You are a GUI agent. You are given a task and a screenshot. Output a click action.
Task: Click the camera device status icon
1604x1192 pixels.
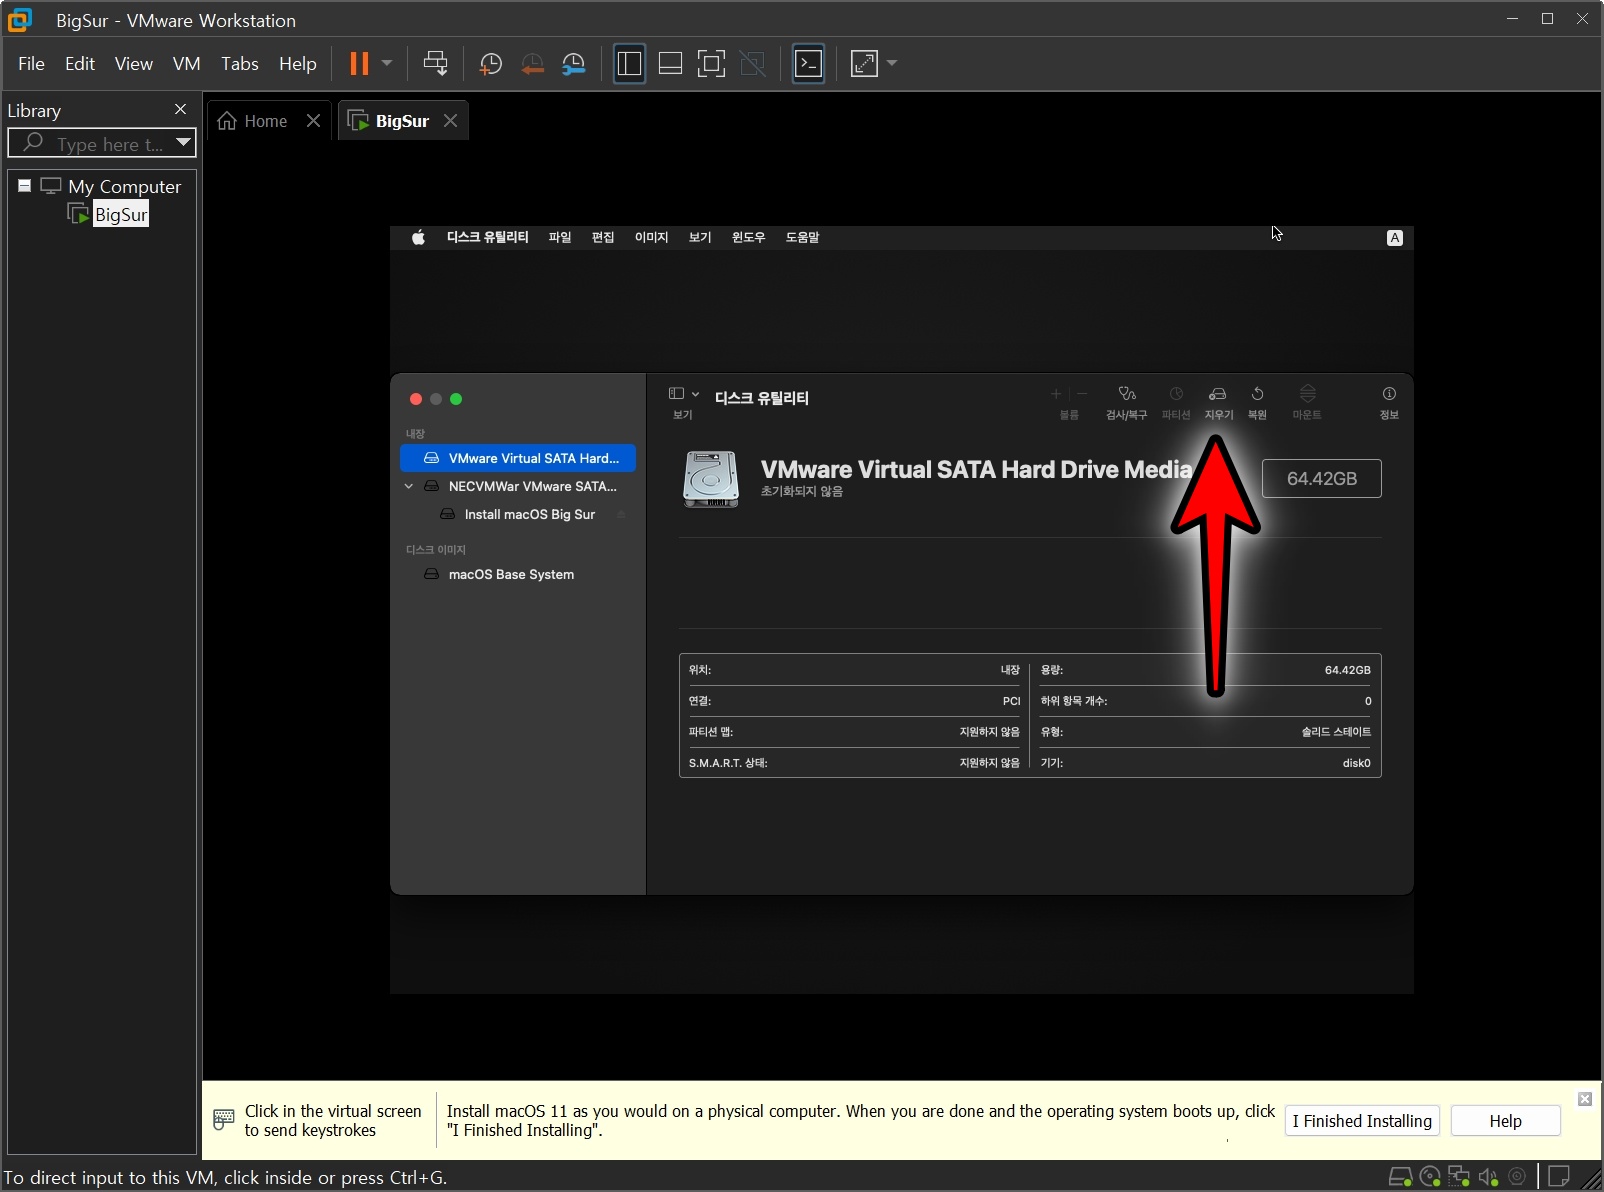1517,1177
